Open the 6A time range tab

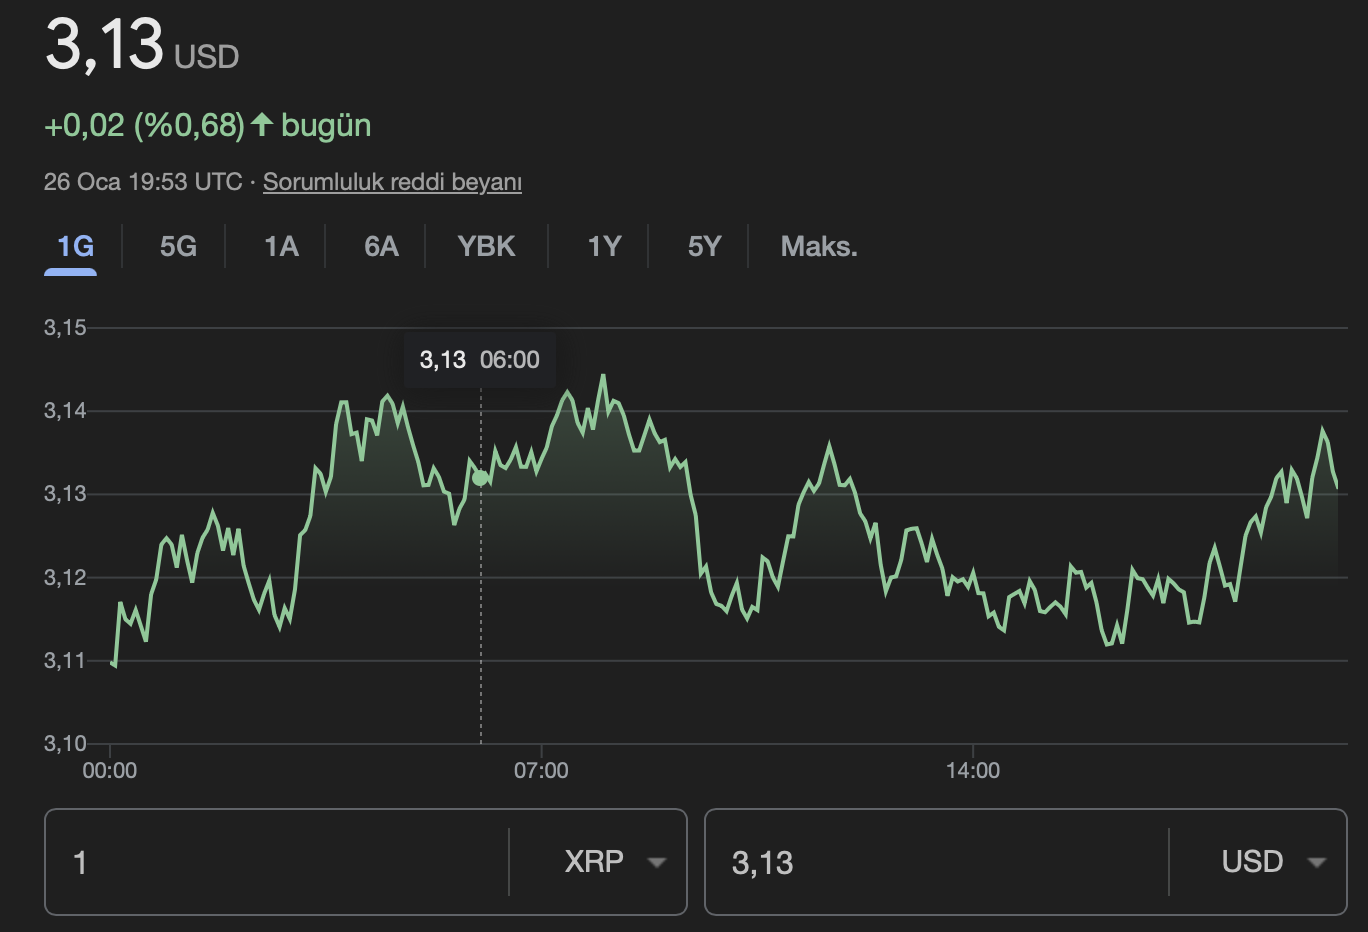tap(381, 246)
